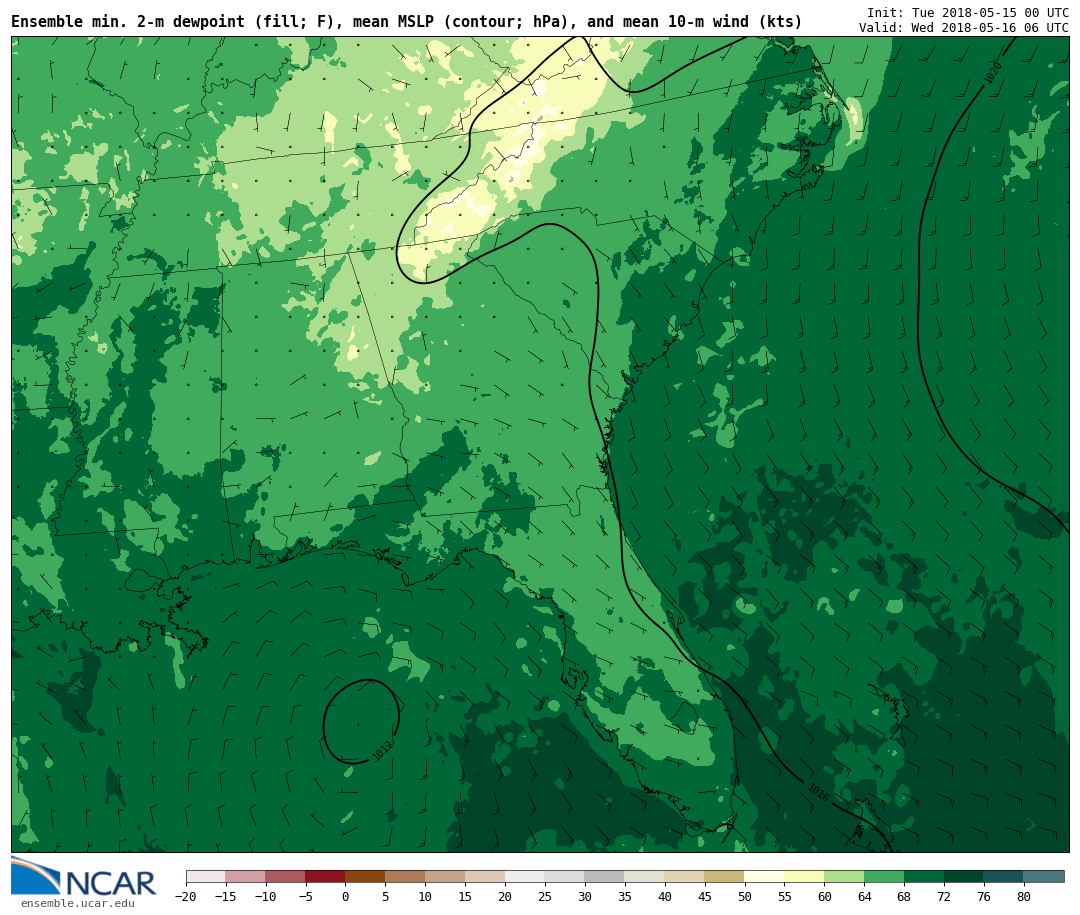Pick the 45 to 50 khaki swatch

725,876
